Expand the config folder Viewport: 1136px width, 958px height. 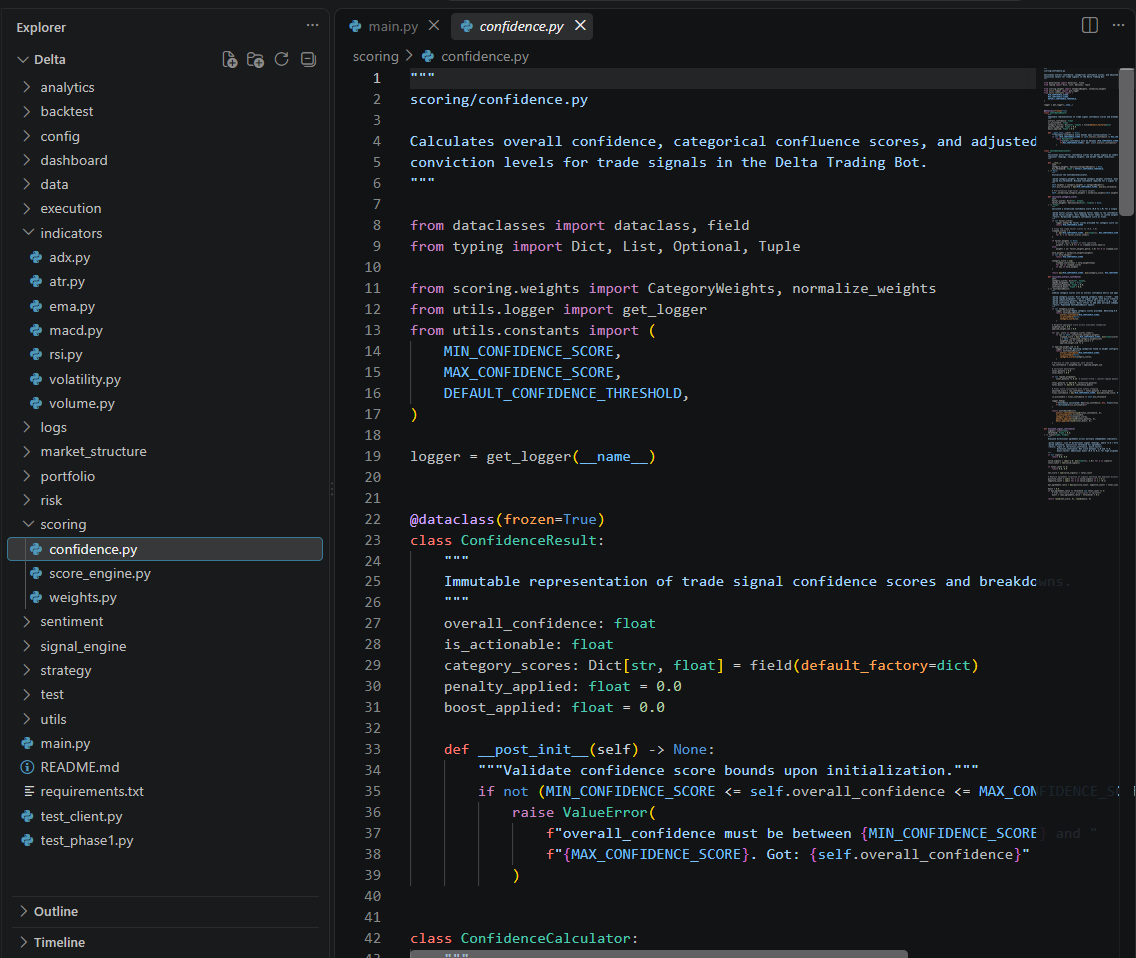60,136
